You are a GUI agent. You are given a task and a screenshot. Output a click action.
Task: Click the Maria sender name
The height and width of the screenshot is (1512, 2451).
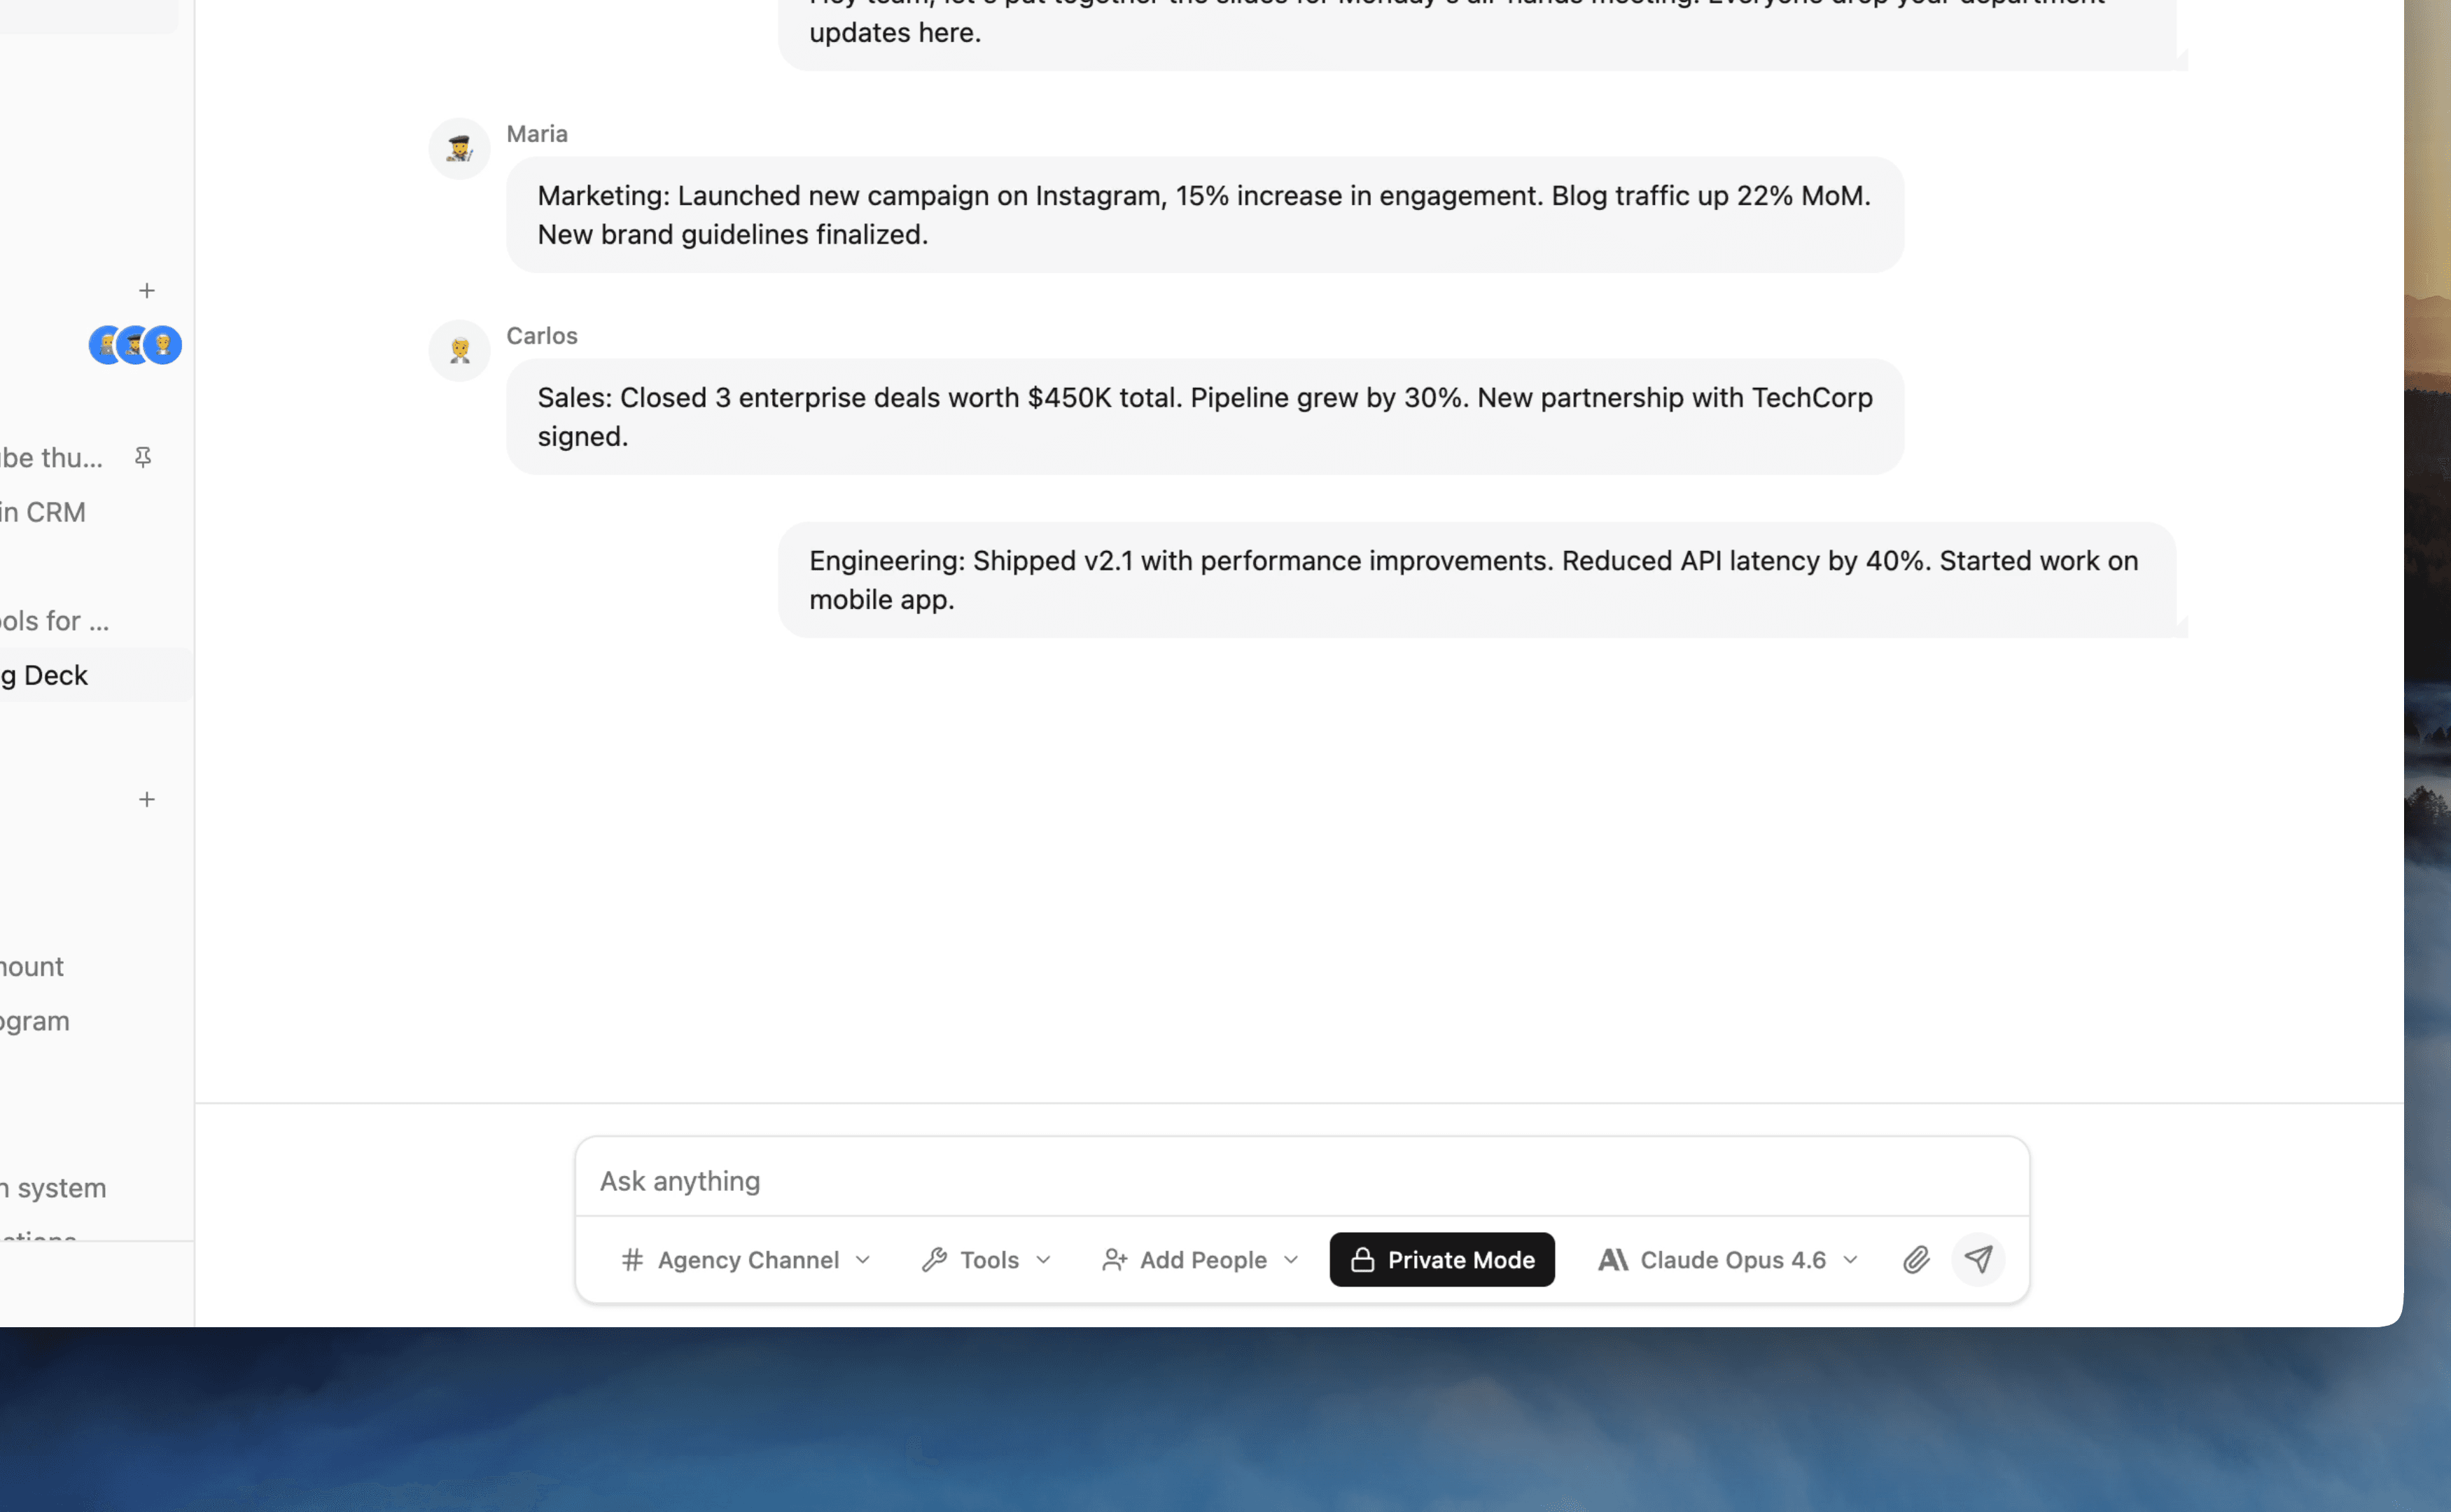pos(537,134)
